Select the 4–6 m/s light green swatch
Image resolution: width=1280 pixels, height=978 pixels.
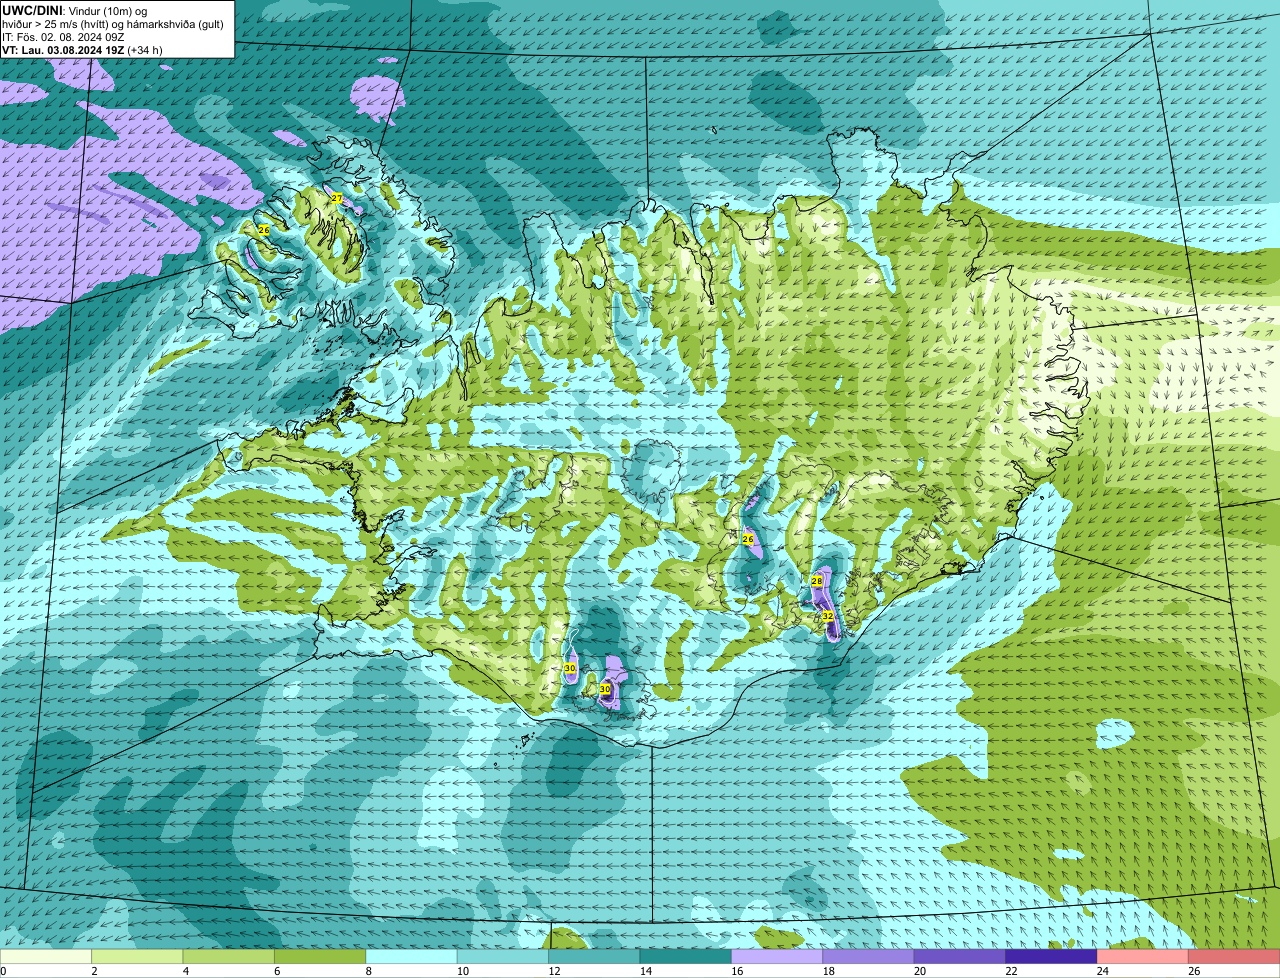[229, 956]
